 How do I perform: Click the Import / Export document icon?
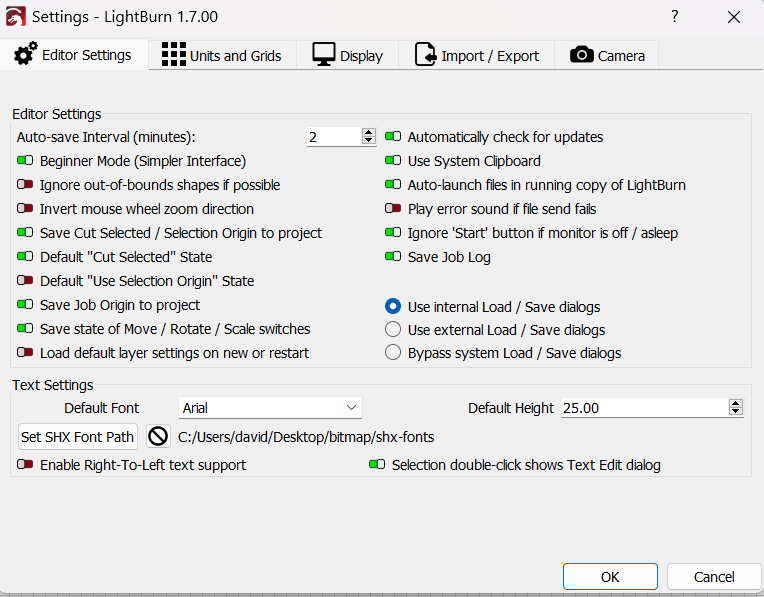[425, 54]
